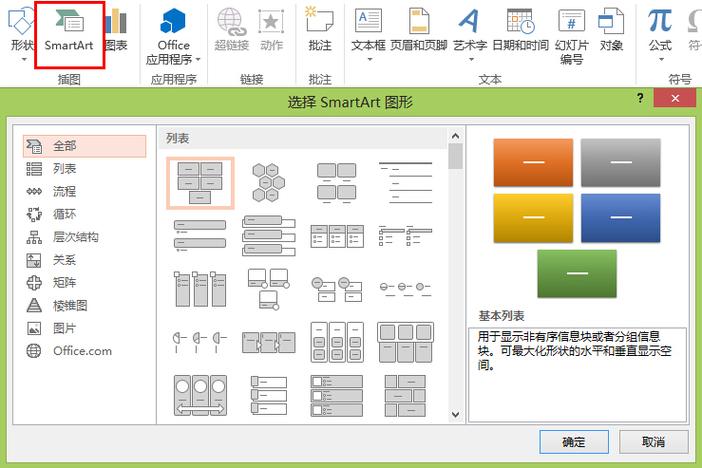This screenshot has width=702, height=468.
Task: Add a 批注 comment
Action: [x=320, y=30]
